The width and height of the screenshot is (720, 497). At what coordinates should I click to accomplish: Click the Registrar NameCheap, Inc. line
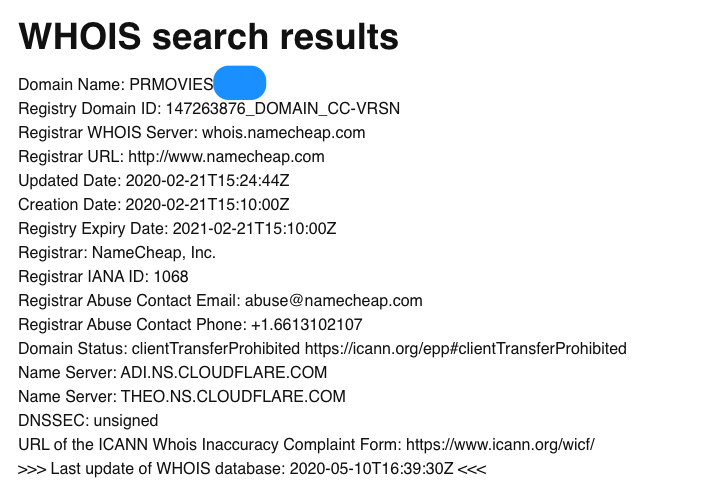coord(117,252)
